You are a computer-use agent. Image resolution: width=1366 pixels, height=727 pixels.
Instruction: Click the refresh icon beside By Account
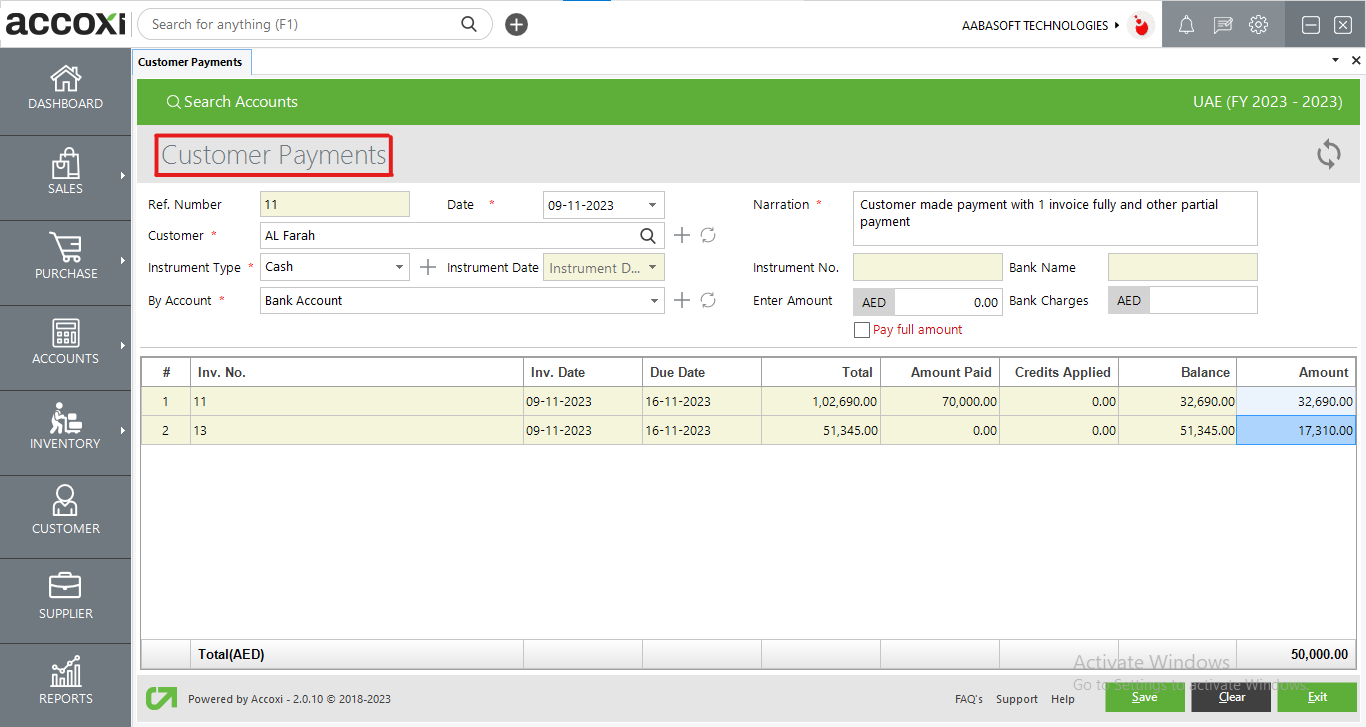point(708,300)
